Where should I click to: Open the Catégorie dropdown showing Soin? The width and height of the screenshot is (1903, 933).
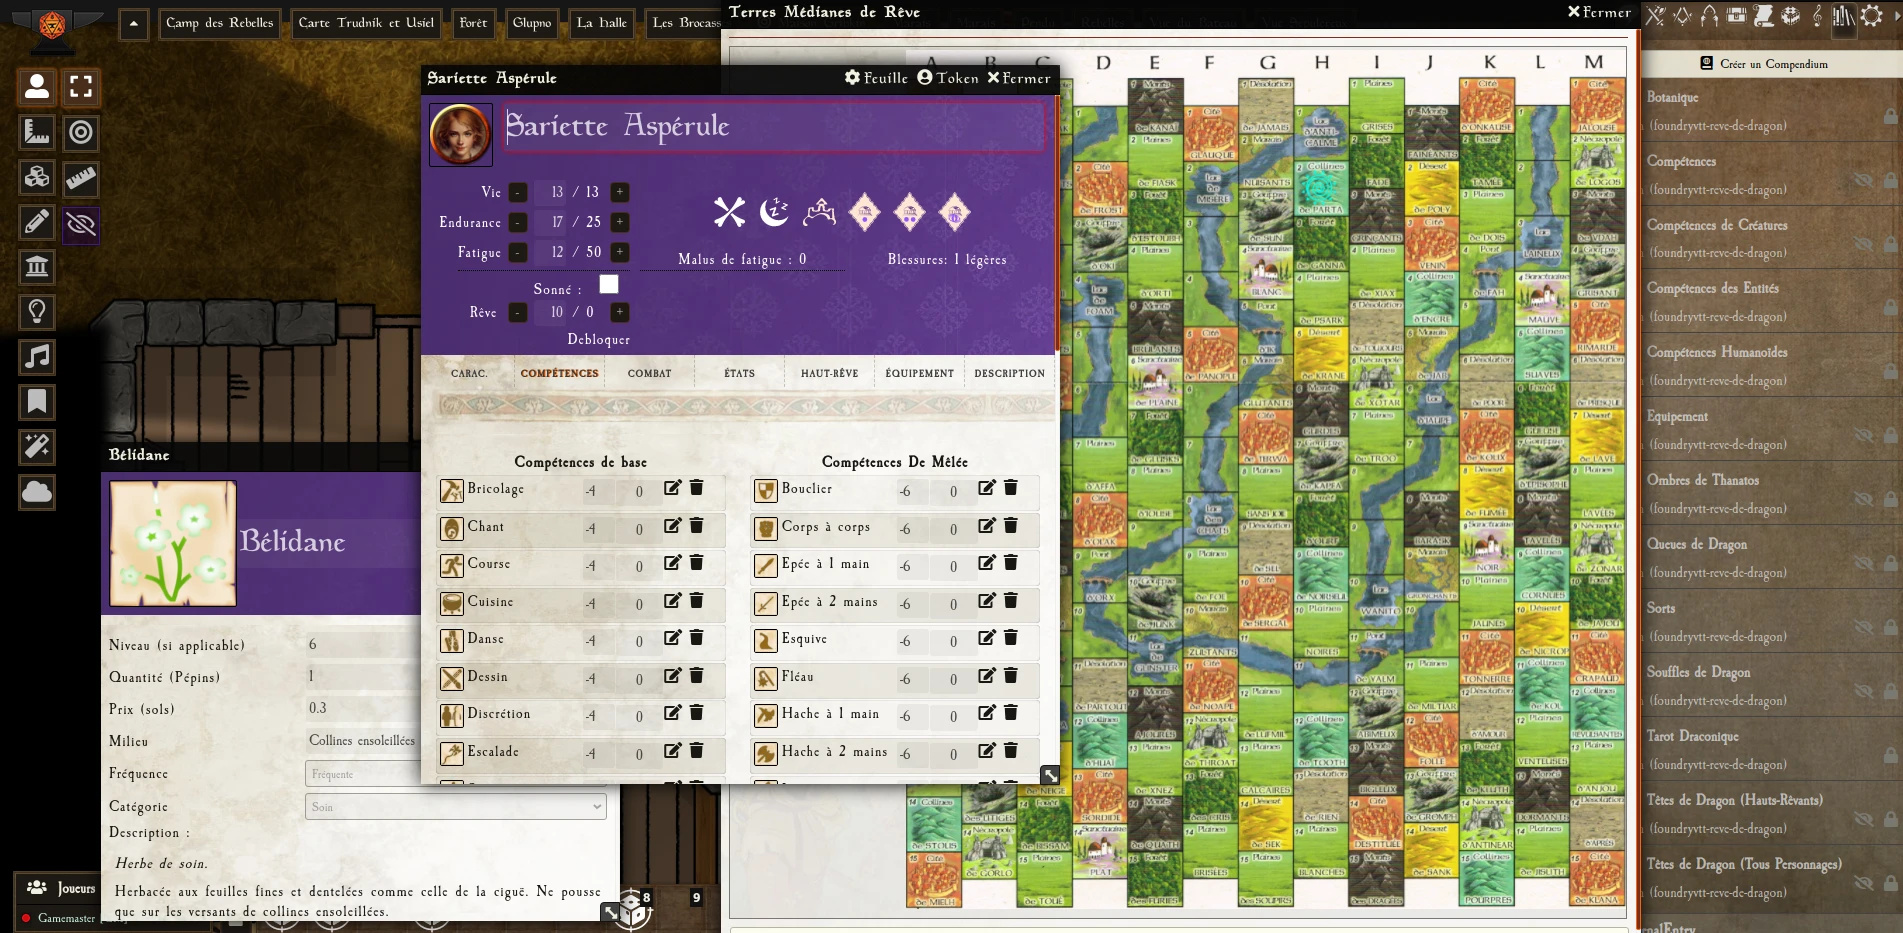coord(456,806)
